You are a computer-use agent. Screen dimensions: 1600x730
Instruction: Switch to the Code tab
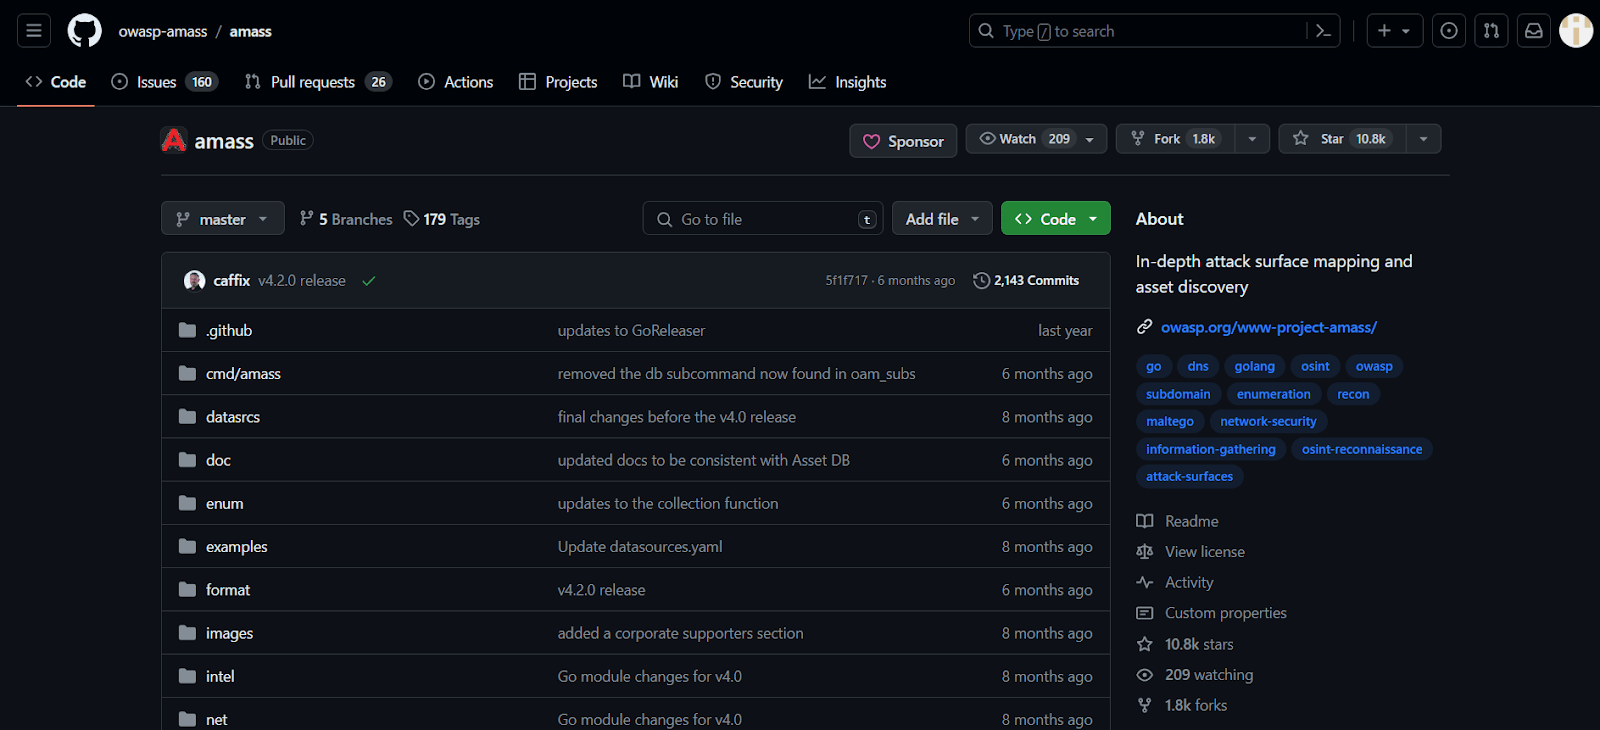pyautogui.click(x=56, y=82)
